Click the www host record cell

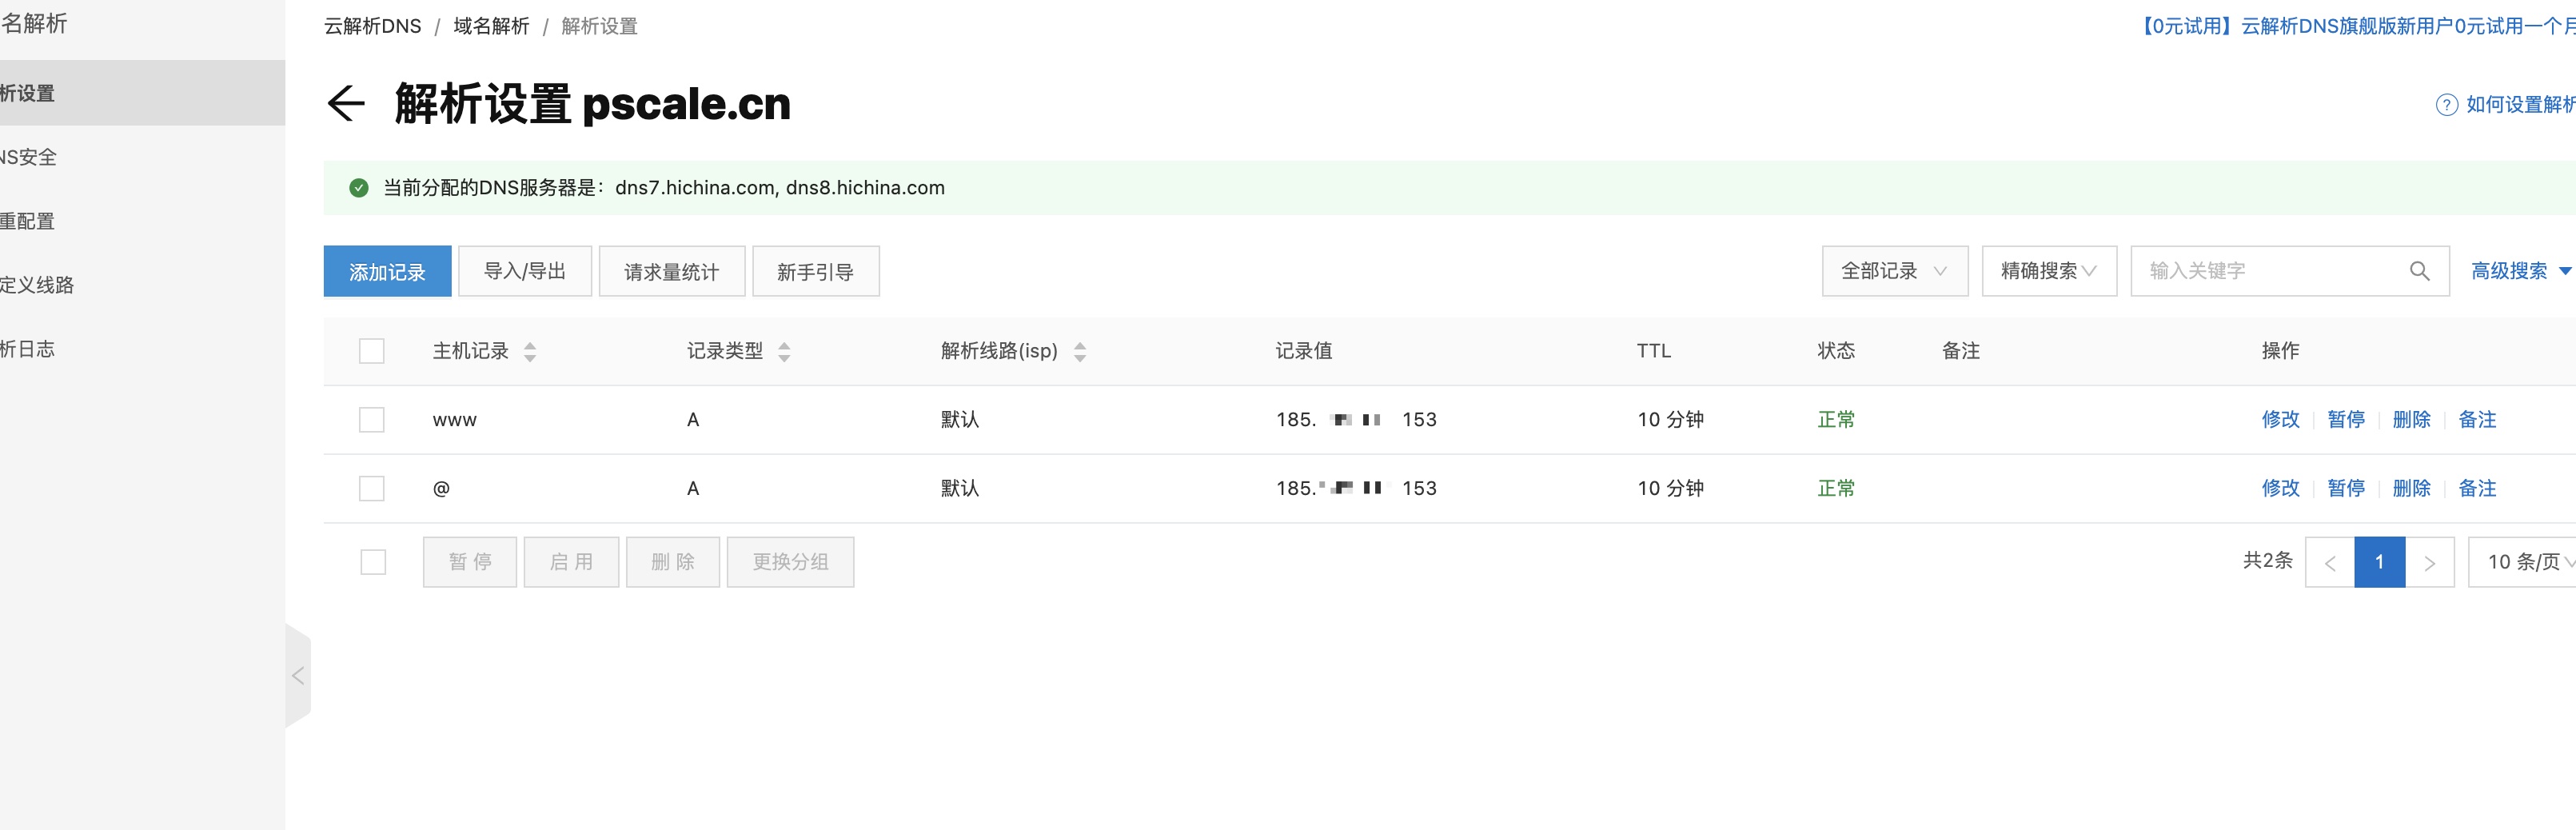click(x=455, y=420)
